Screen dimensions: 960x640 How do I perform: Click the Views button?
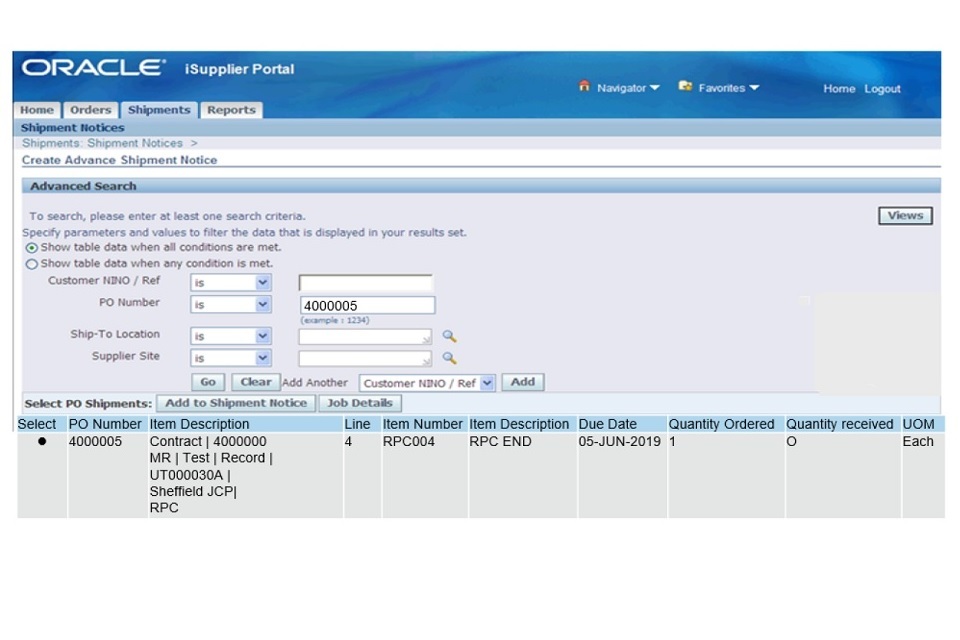tap(904, 216)
